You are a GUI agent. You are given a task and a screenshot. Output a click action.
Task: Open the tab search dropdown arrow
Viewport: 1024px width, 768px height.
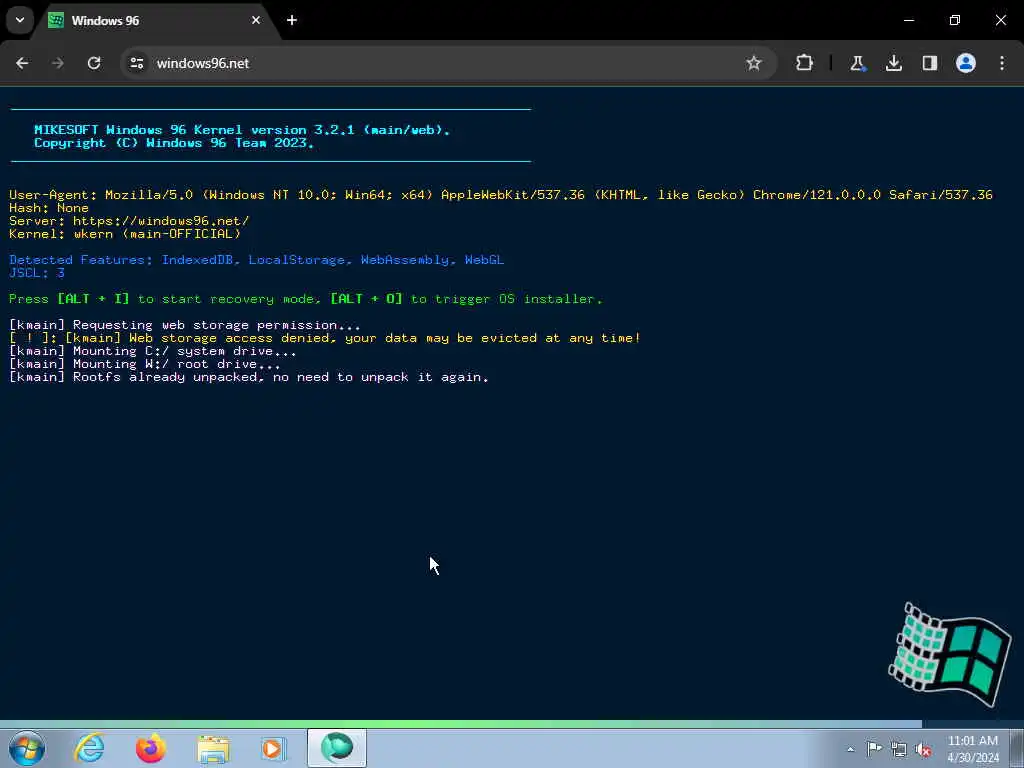[x=20, y=20]
